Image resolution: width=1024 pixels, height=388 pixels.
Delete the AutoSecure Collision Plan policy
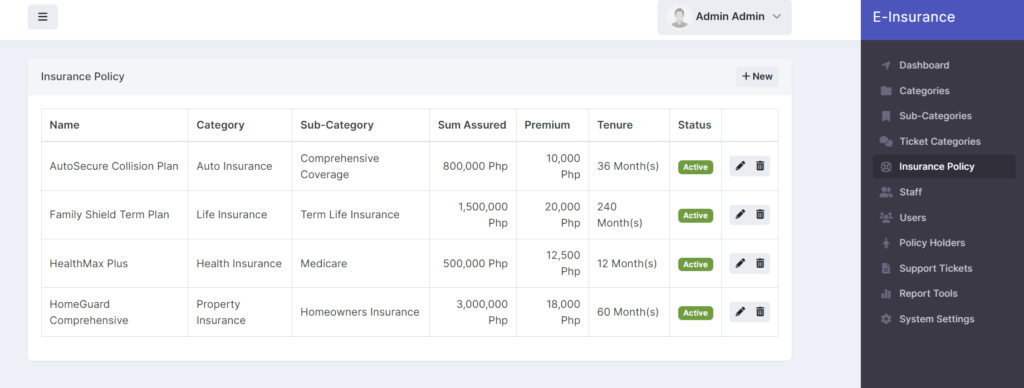760,166
